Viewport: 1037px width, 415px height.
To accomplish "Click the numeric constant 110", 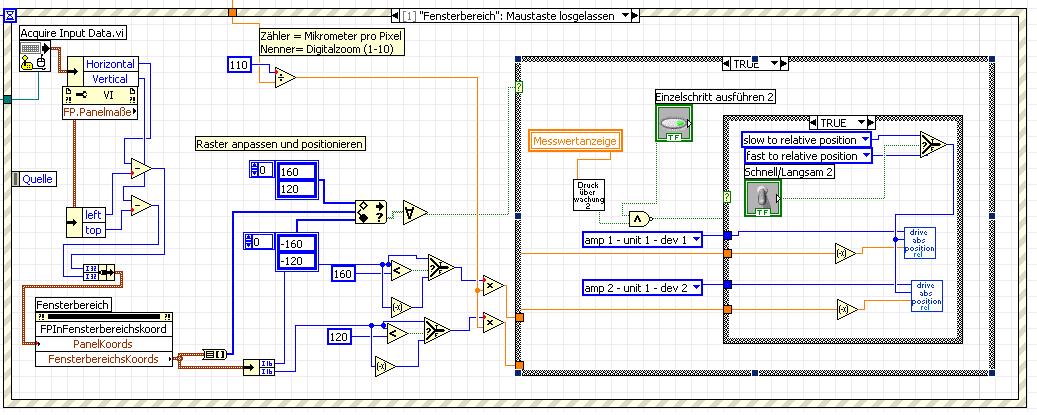I will click(239, 65).
